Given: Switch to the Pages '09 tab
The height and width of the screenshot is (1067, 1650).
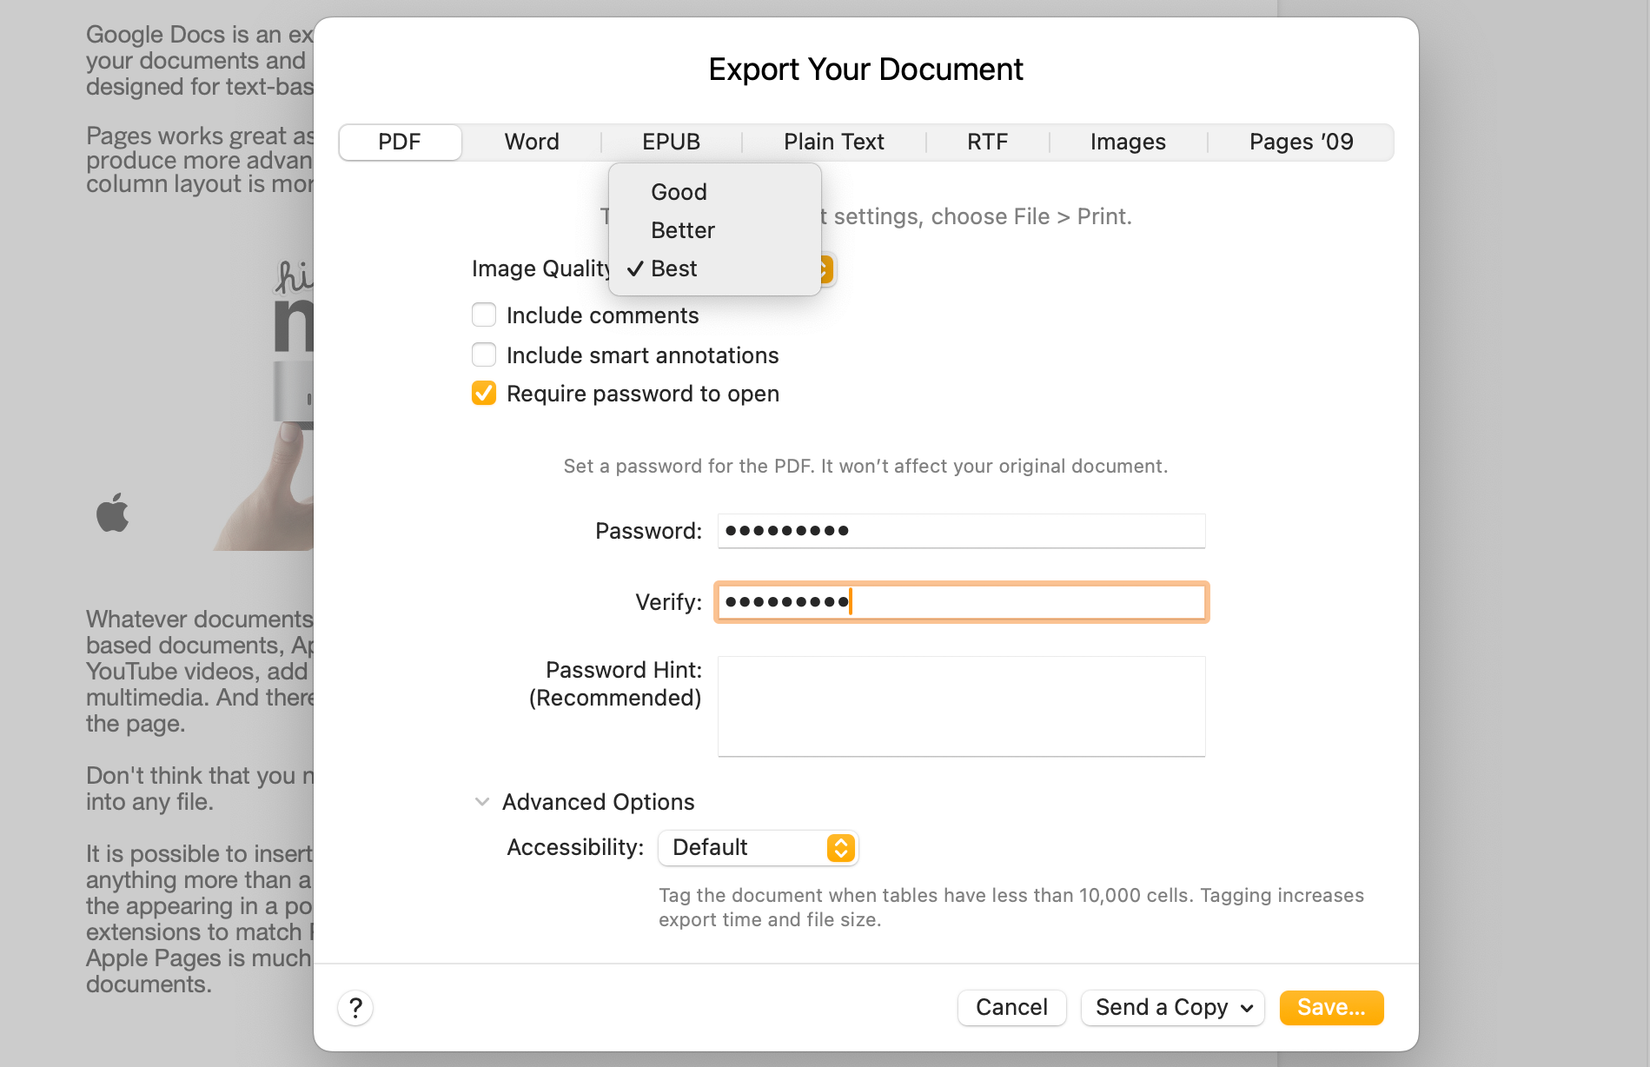Looking at the screenshot, I should pos(1301,142).
